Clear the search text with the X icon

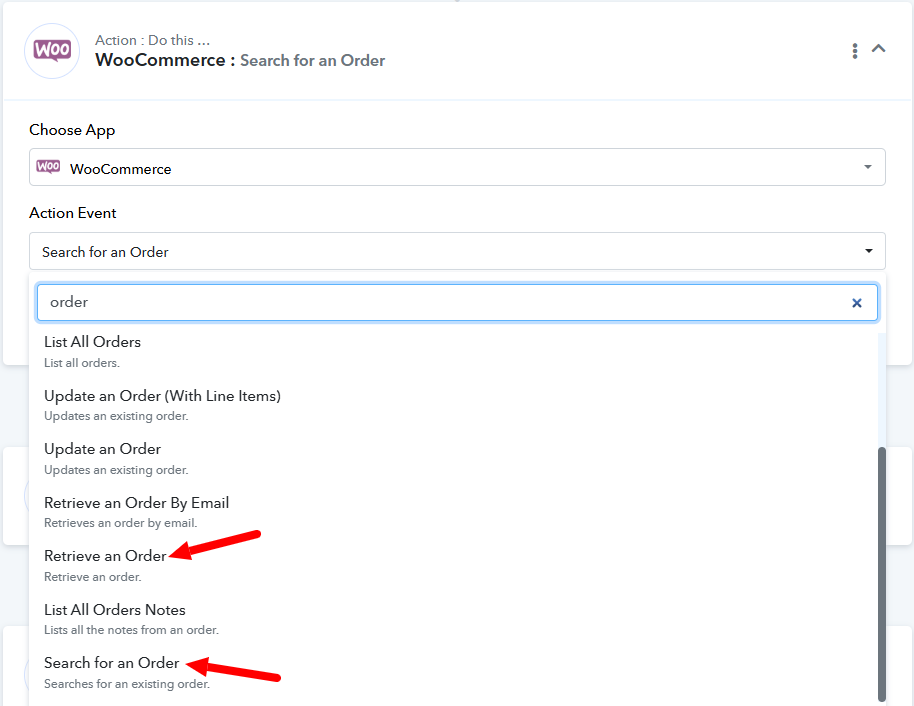[x=856, y=303]
